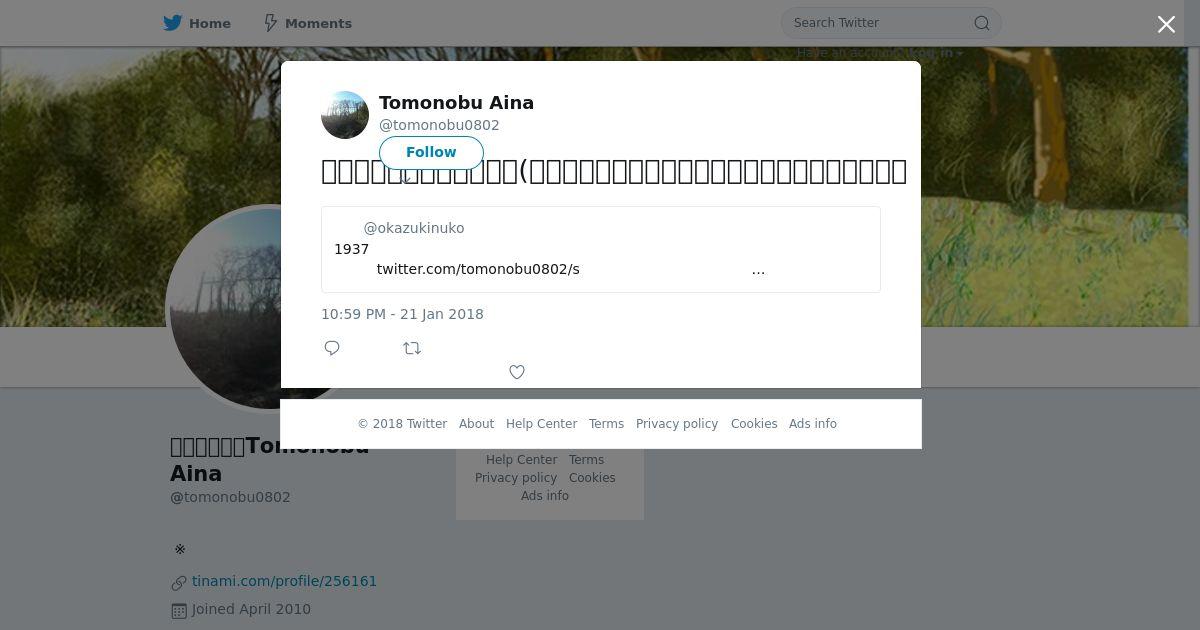Screen dimensions: 1200x630
Task: Open the tinami.com/profile/256161 link
Action: [284, 581]
